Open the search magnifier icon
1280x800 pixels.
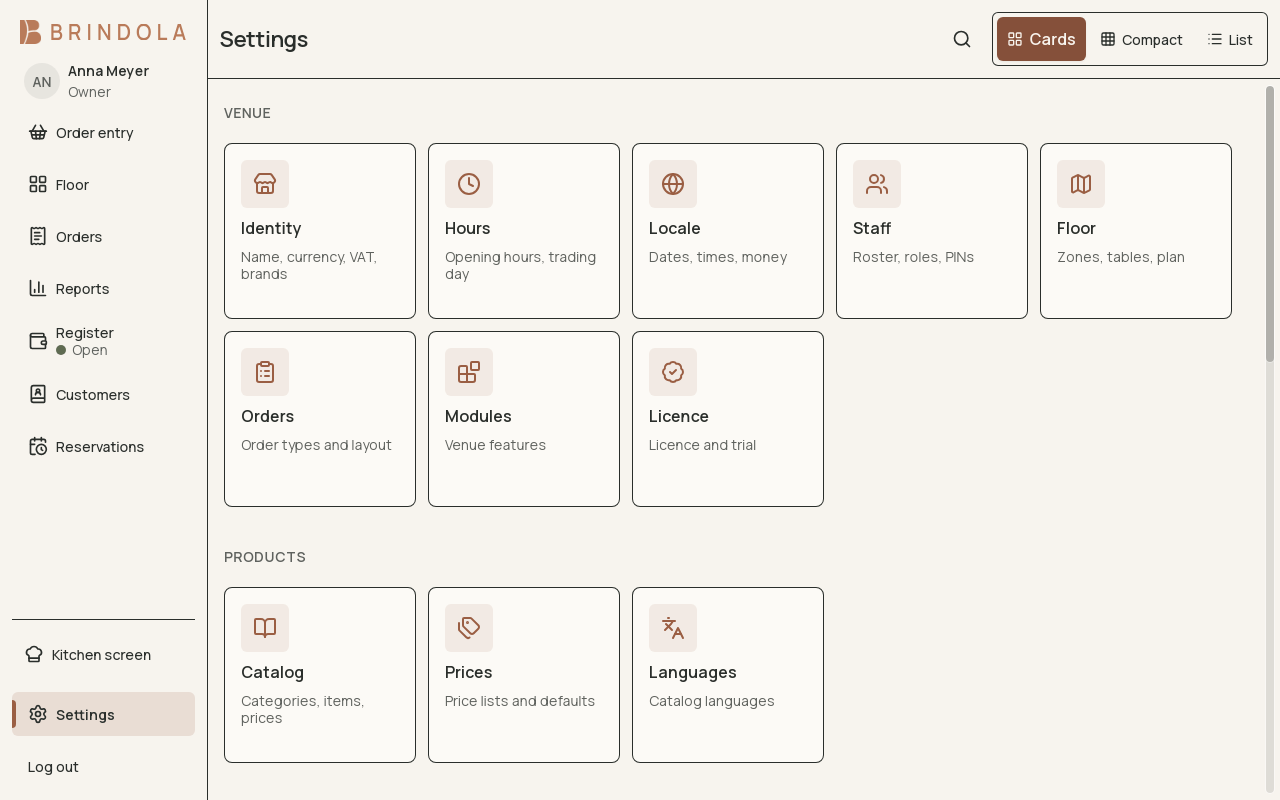tap(962, 39)
